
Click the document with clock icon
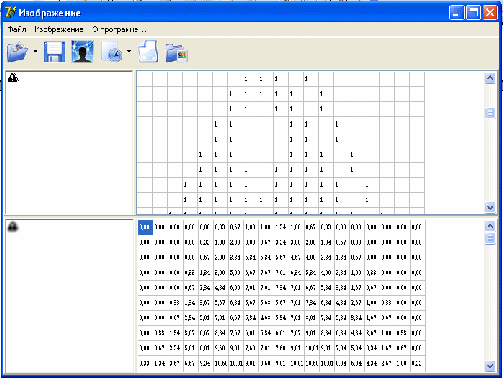112,52
